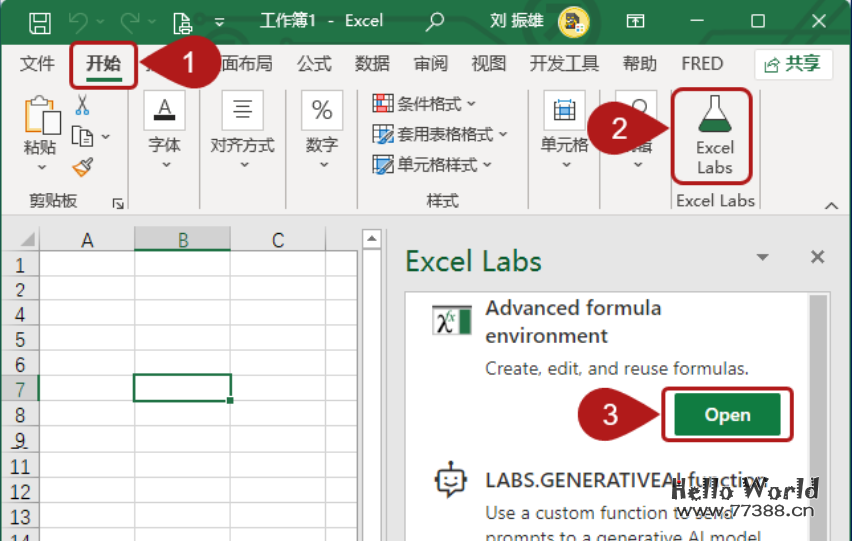Open the 视图 ribbon tab
The width and height of the screenshot is (852, 541).
488,64
